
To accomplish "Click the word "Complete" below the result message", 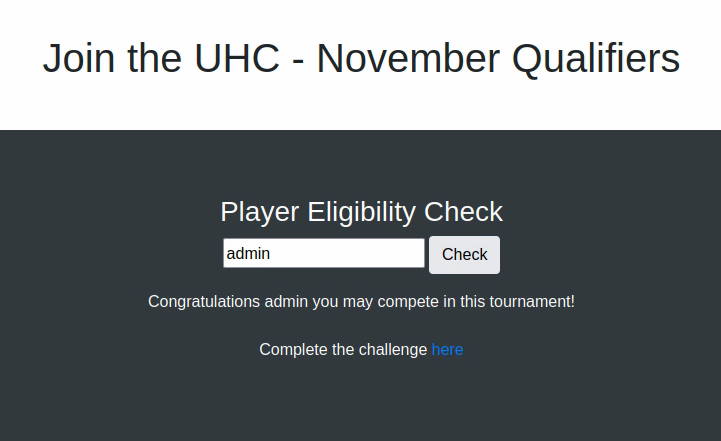I will [x=293, y=349].
